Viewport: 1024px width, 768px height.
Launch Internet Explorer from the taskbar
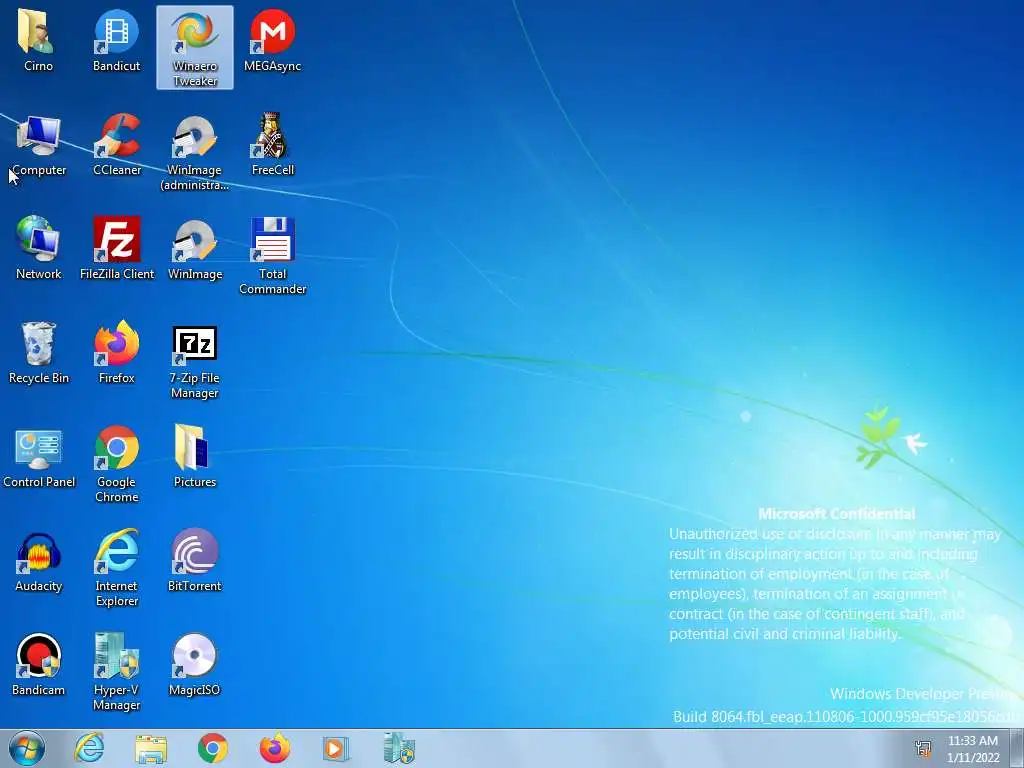click(89, 748)
